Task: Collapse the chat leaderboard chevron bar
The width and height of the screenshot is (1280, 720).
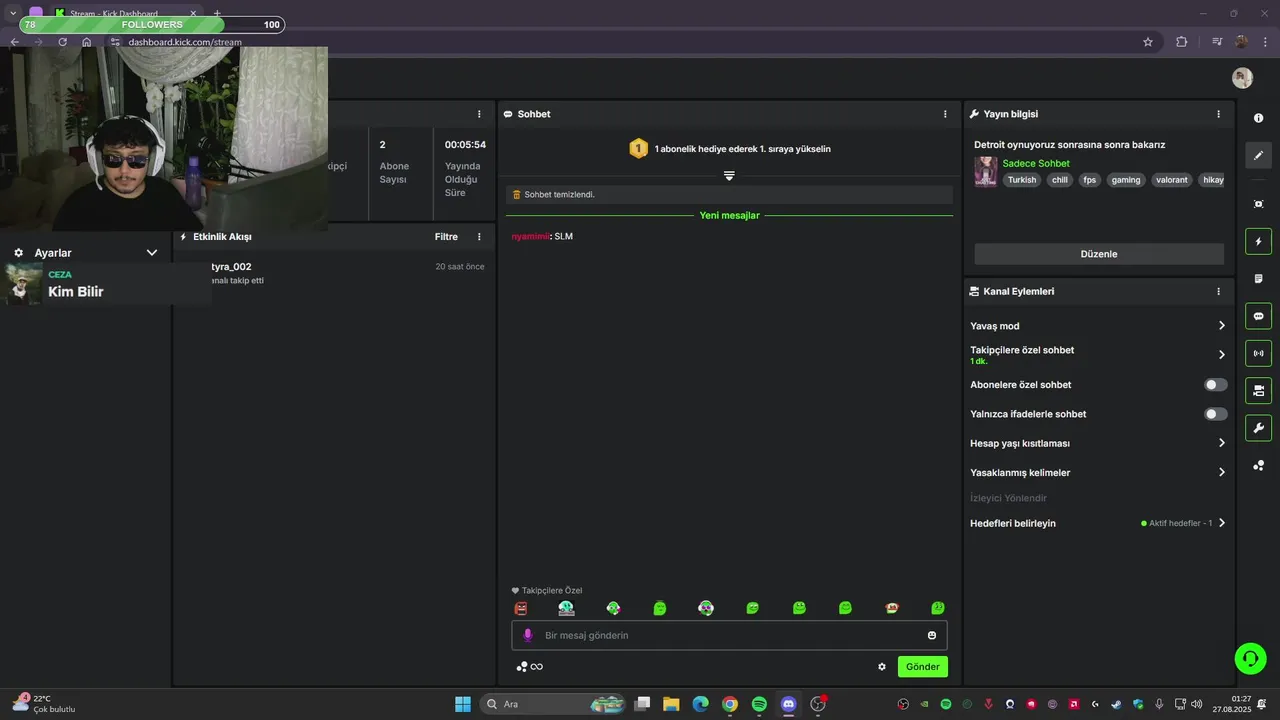Action: tap(729, 175)
